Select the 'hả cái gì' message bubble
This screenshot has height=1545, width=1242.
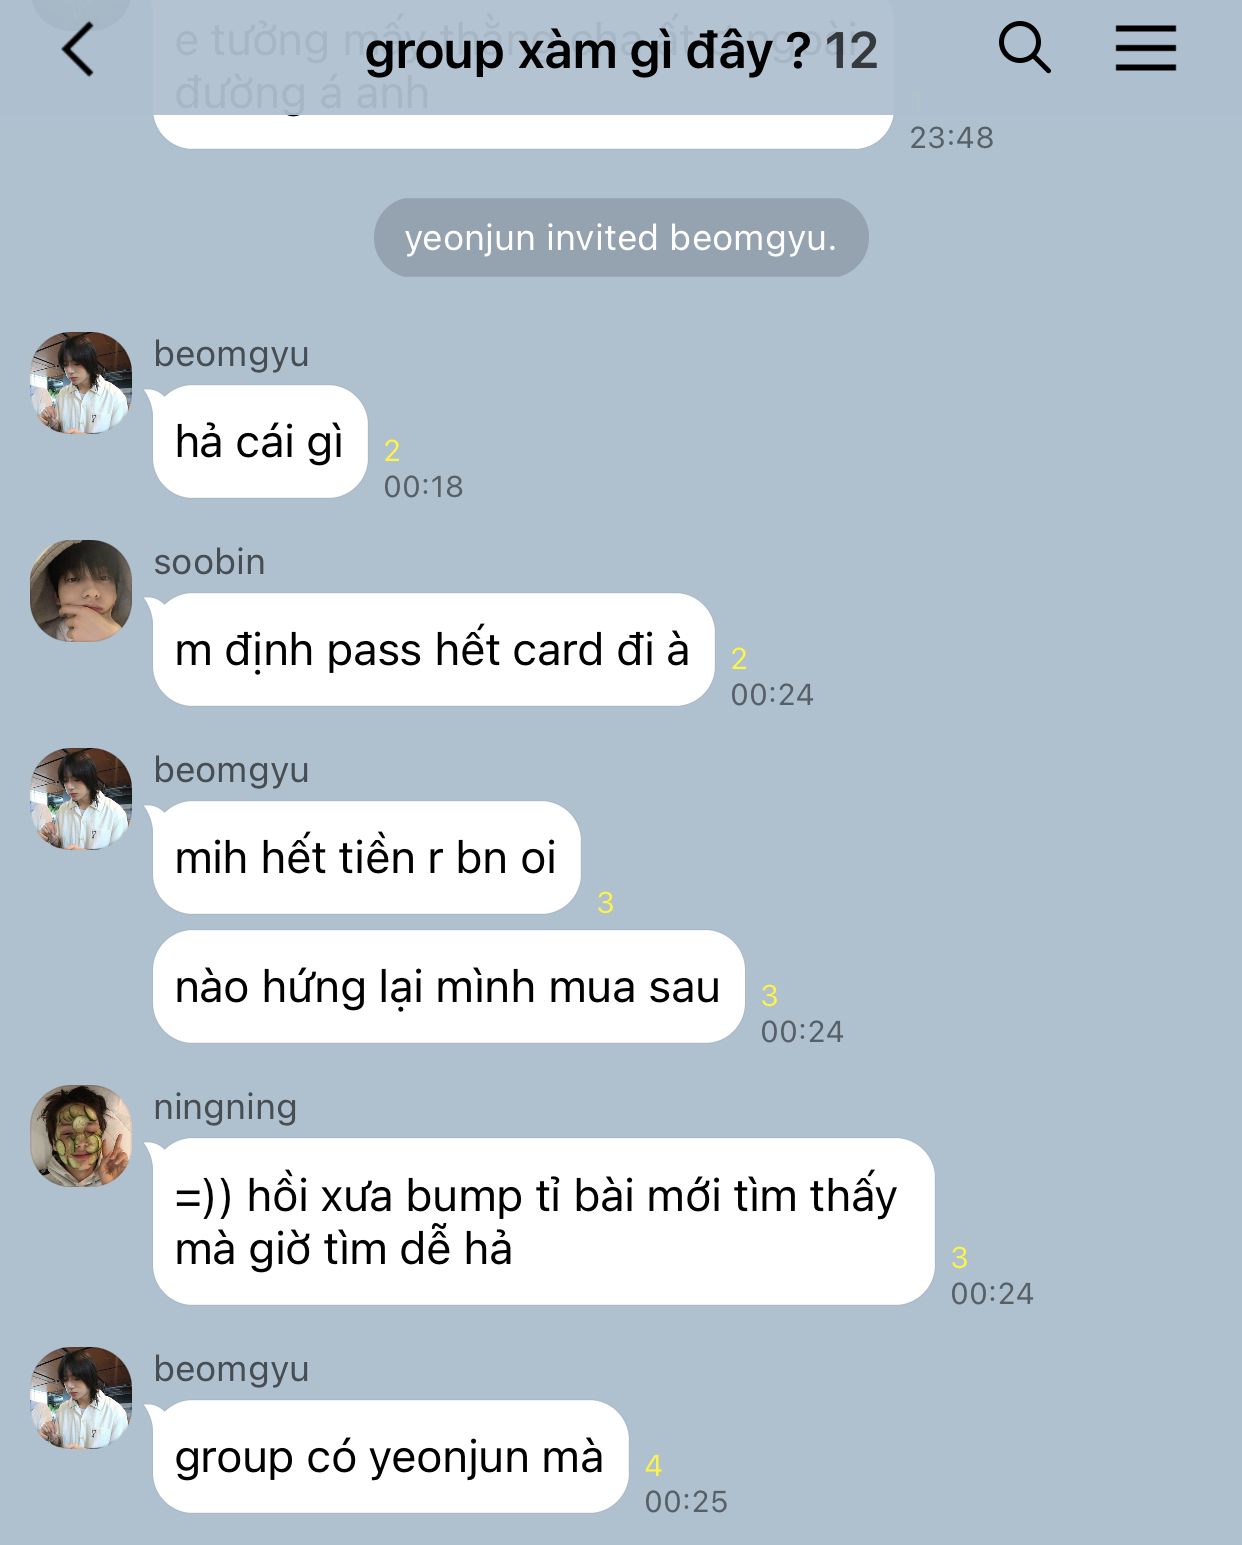[260, 442]
